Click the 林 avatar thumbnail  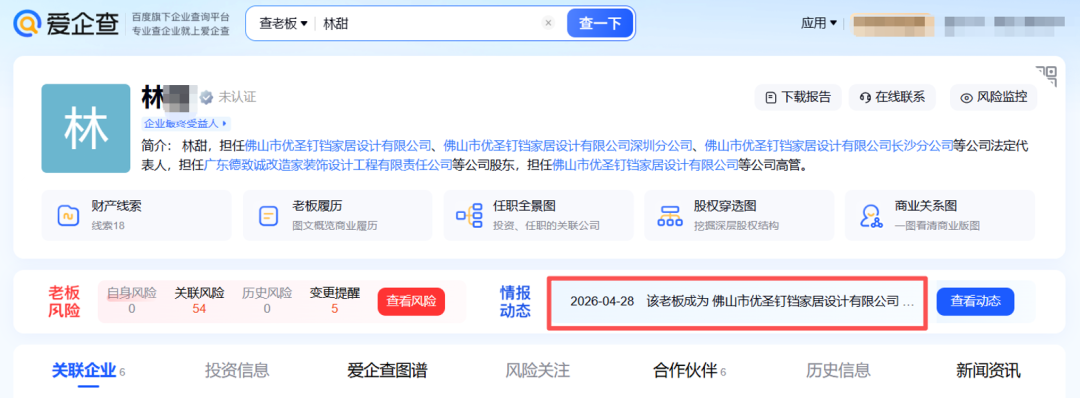[x=85, y=128]
